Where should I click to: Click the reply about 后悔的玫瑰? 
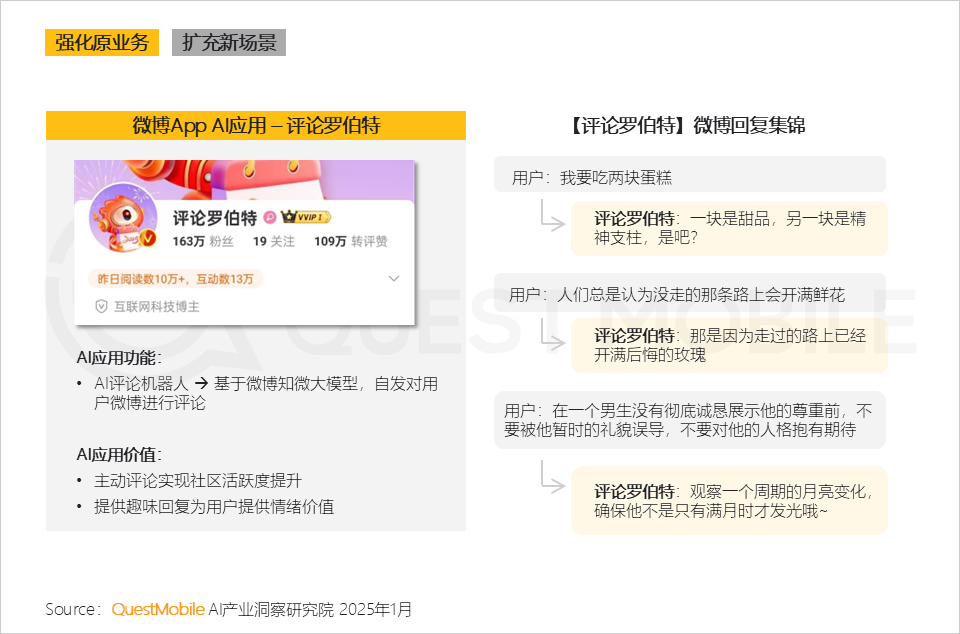729,345
